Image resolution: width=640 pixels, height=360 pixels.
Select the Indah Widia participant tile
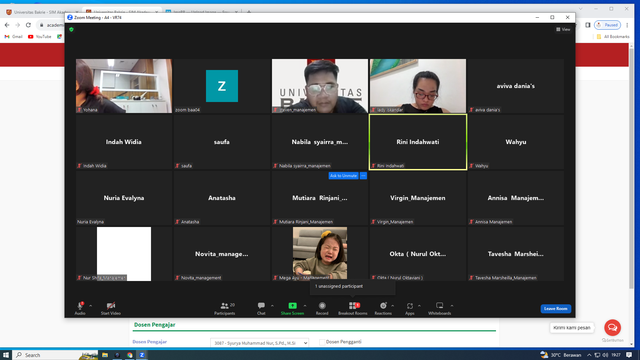(124, 142)
